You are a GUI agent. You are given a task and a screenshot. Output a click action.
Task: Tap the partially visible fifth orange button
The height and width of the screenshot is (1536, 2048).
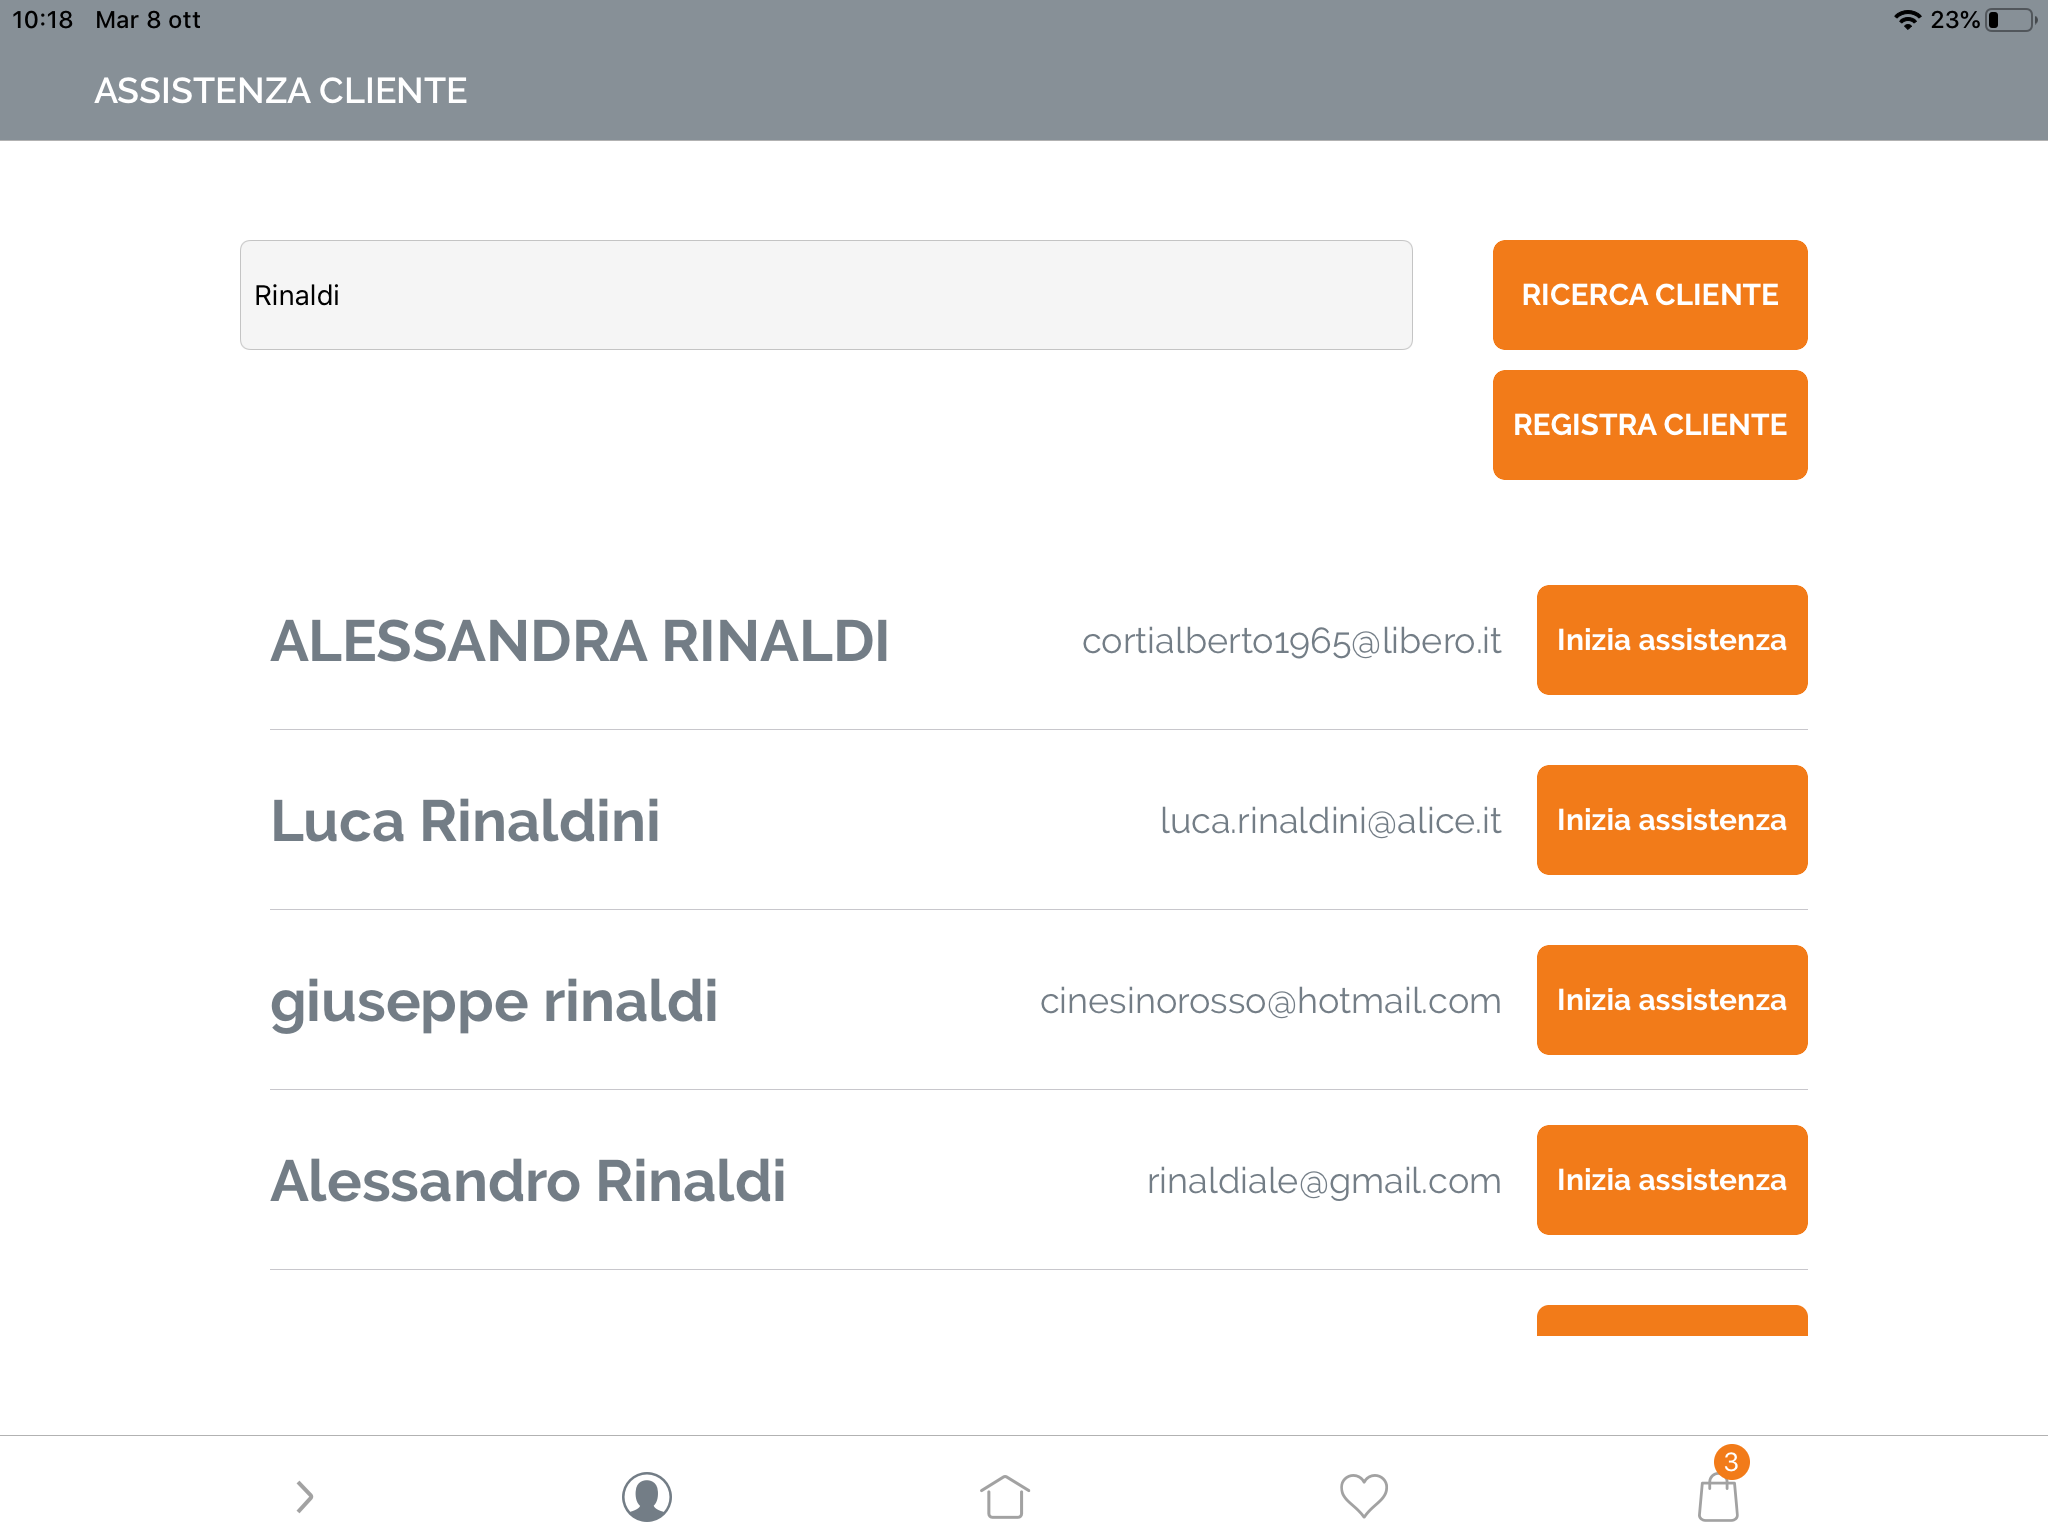[1672, 1320]
